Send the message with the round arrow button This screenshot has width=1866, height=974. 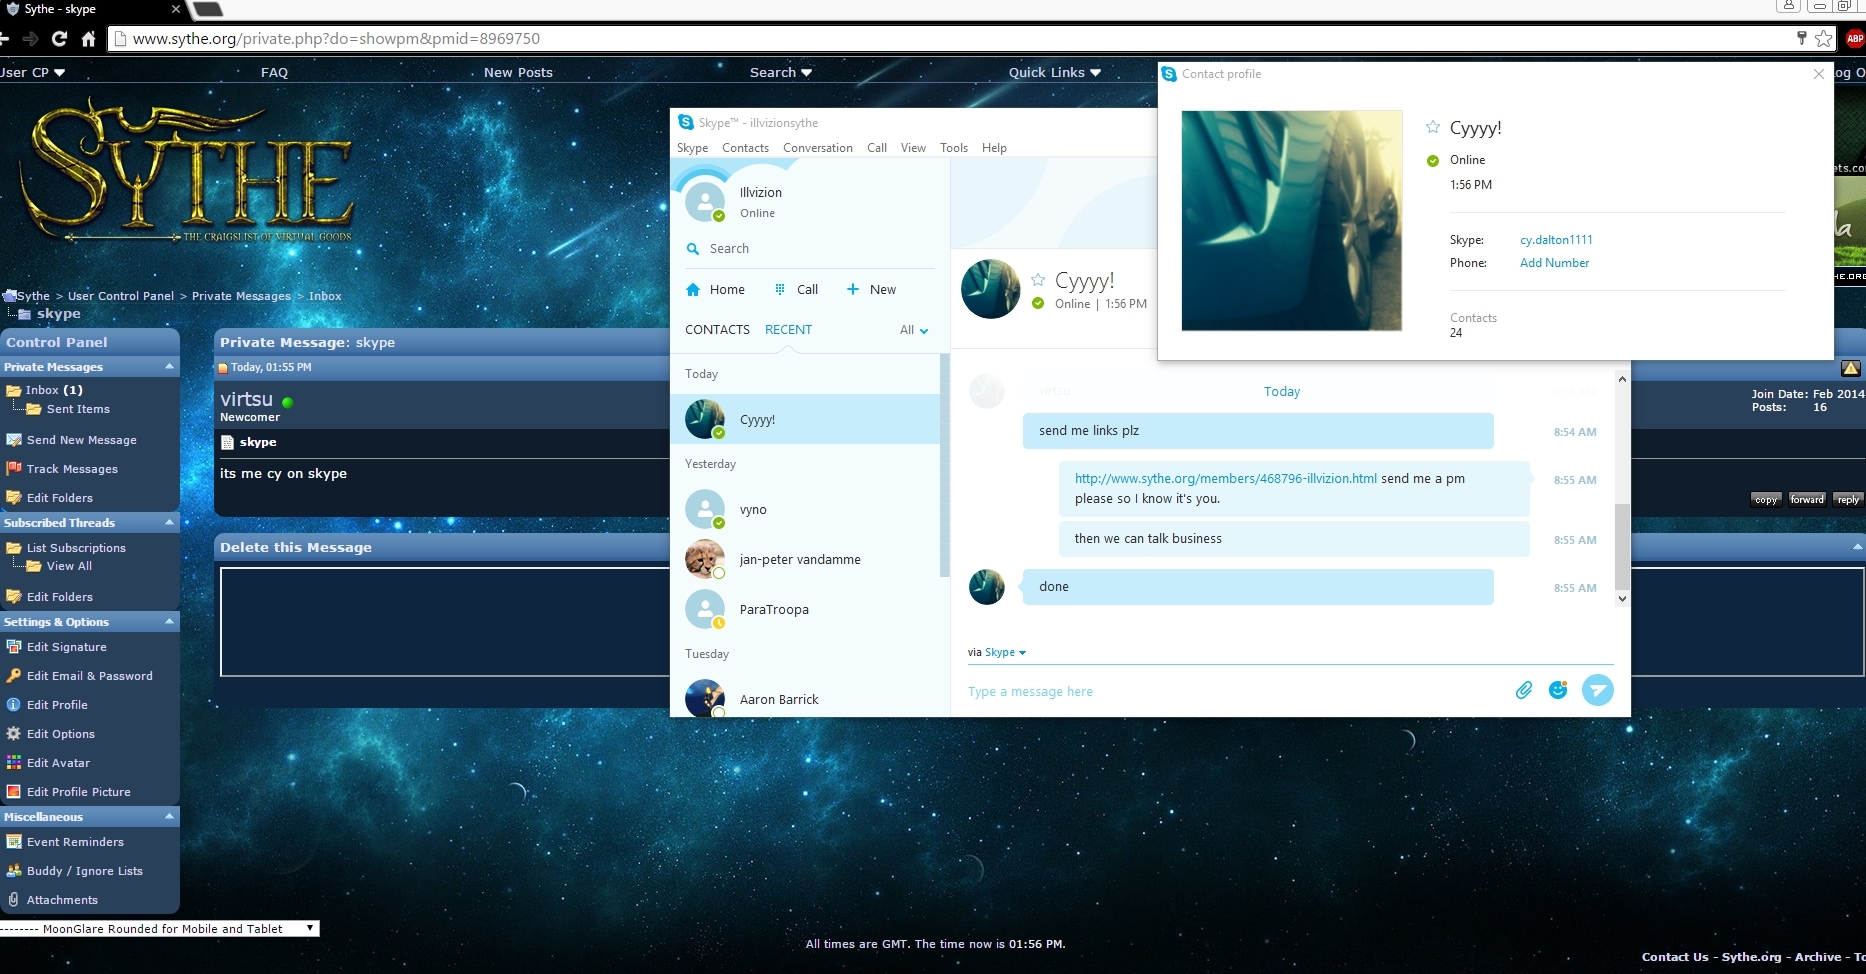coord(1598,690)
